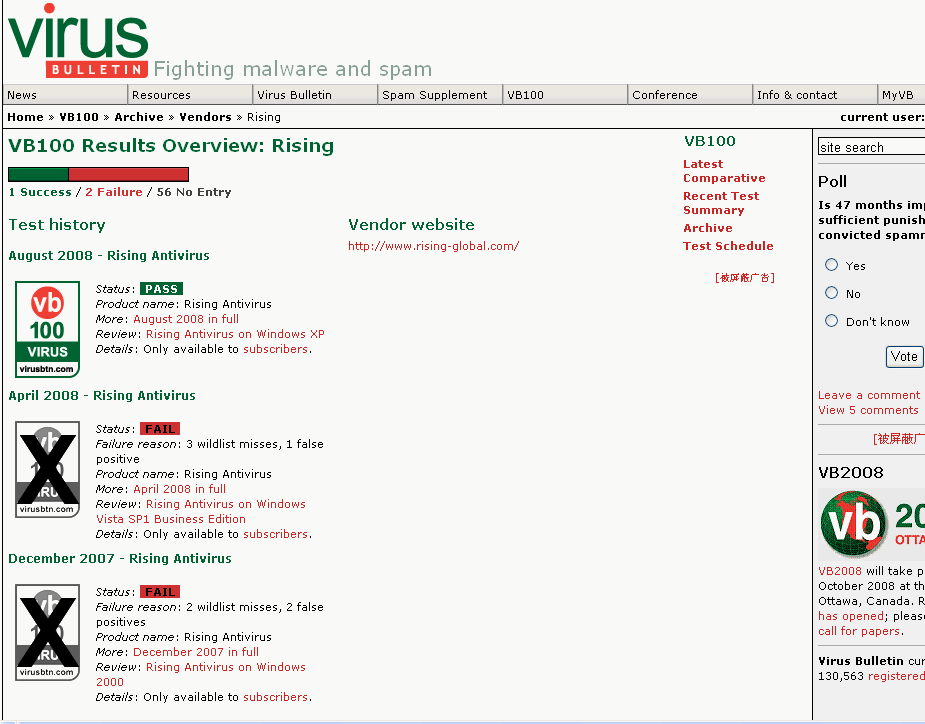Viewport: 925px width, 724px height.
Task: Click the August 2008 - Rising Antivirus heading
Action: 109,255
